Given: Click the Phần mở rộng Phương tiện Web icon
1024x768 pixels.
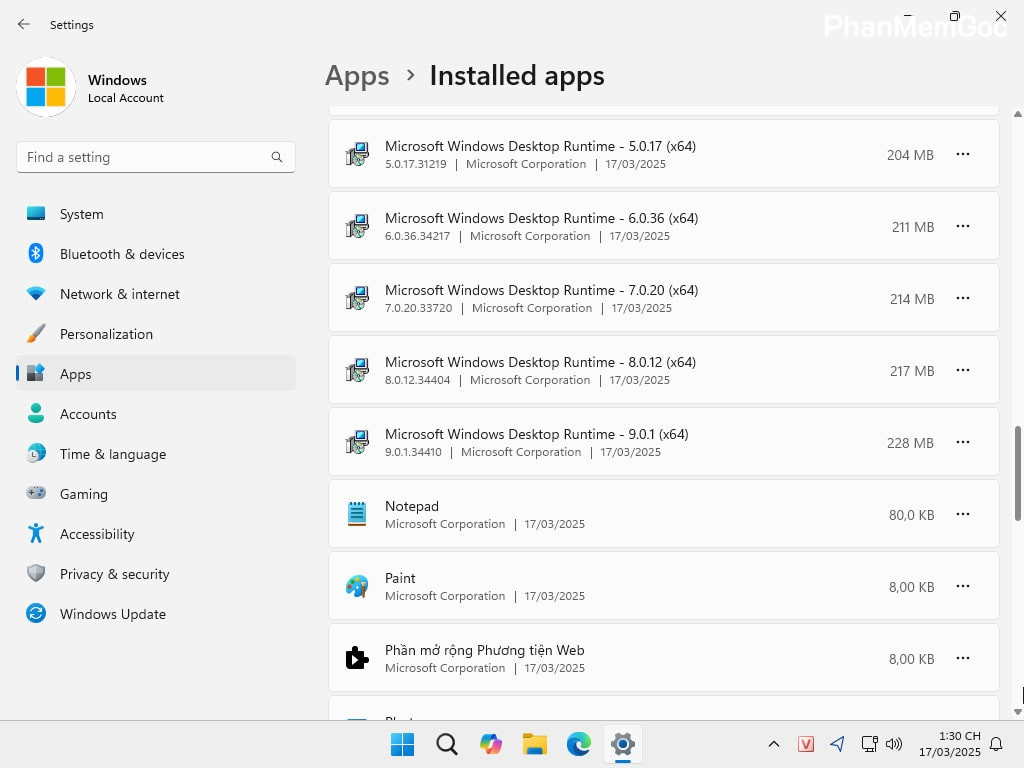Looking at the screenshot, I should pyautogui.click(x=357, y=658).
